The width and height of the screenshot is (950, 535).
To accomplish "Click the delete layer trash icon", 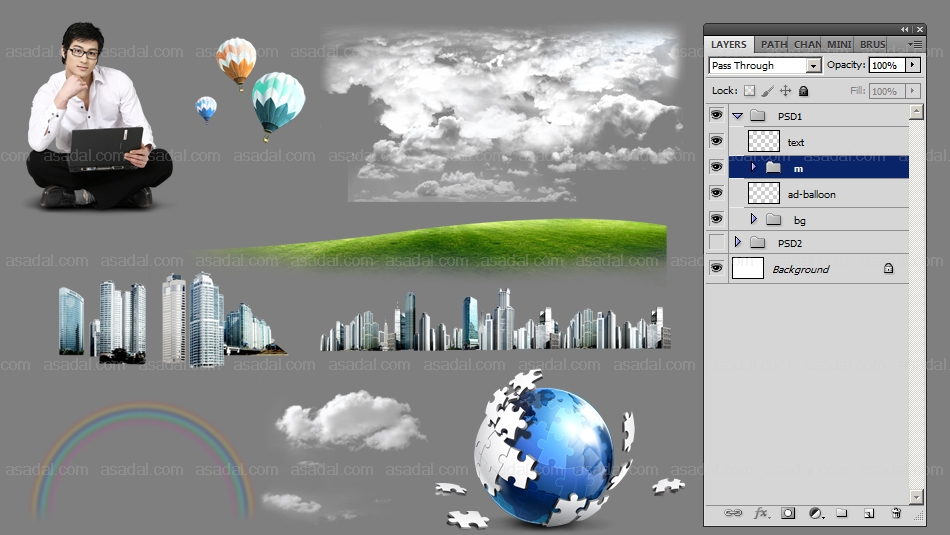I will click(x=896, y=513).
